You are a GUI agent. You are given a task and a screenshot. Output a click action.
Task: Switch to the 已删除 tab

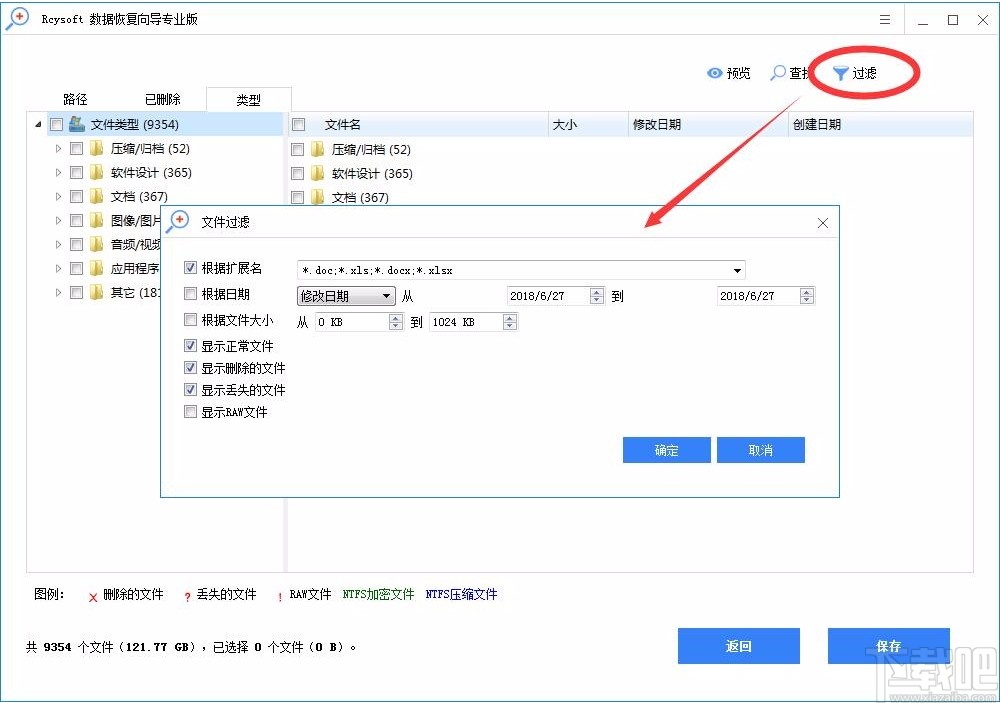click(x=161, y=99)
